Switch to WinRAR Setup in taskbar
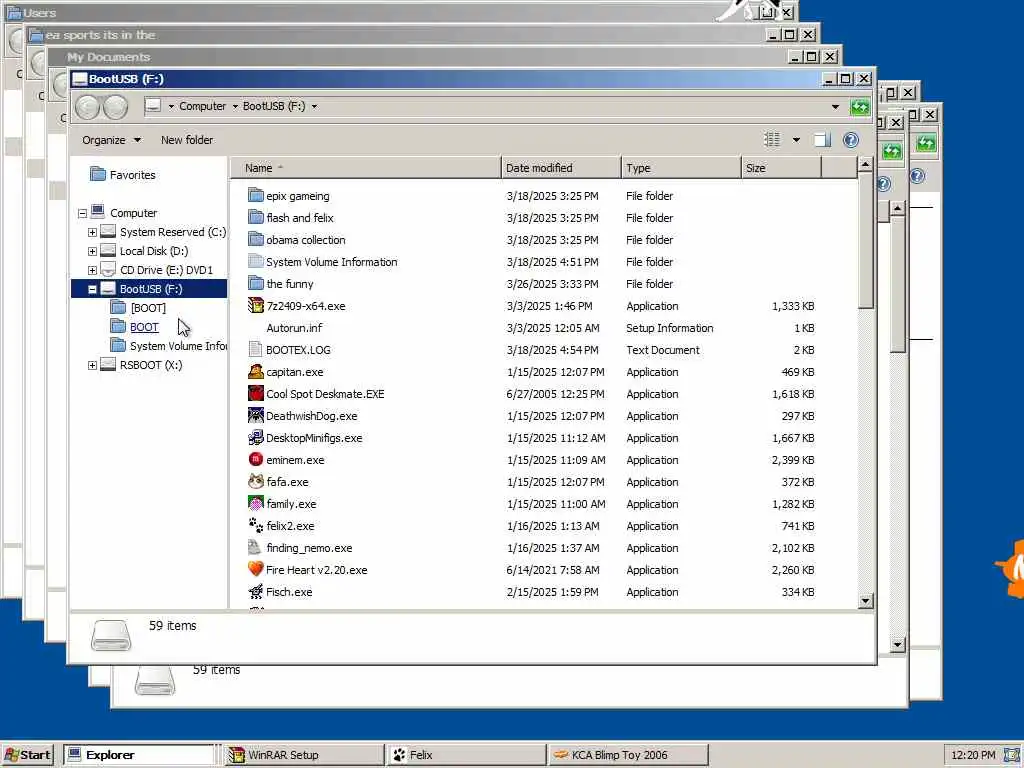Screen dimensions: 1024x768 click(304, 755)
